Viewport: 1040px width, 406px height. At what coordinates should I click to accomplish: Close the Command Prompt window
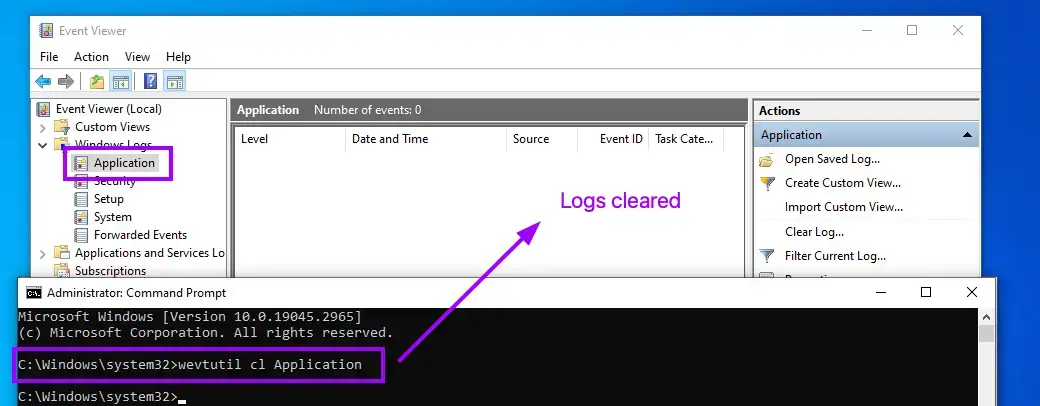(x=972, y=293)
